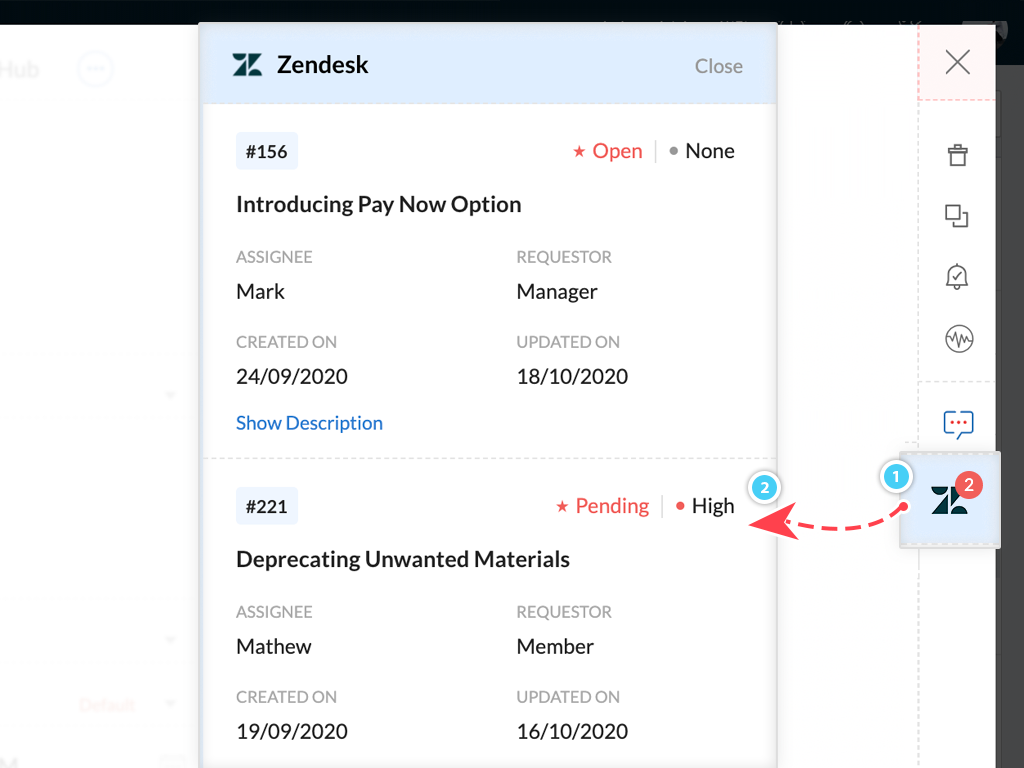This screenshot has width=1024, height=768.
Task: Click the Zendesk logo in the panel header
Action: click(248, 65)
